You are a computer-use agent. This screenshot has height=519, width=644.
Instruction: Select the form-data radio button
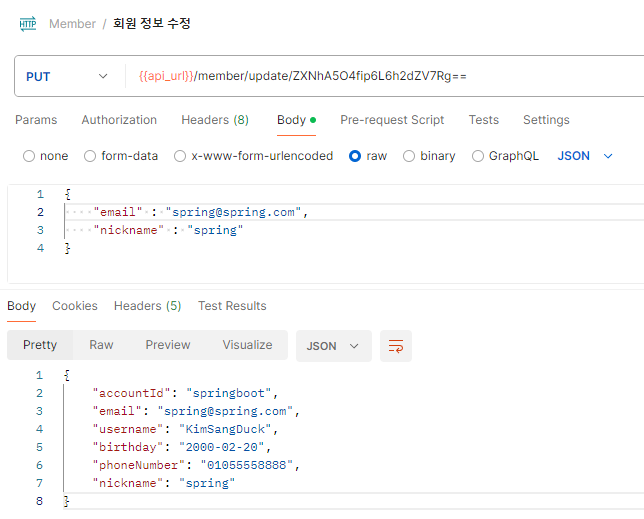90,156
